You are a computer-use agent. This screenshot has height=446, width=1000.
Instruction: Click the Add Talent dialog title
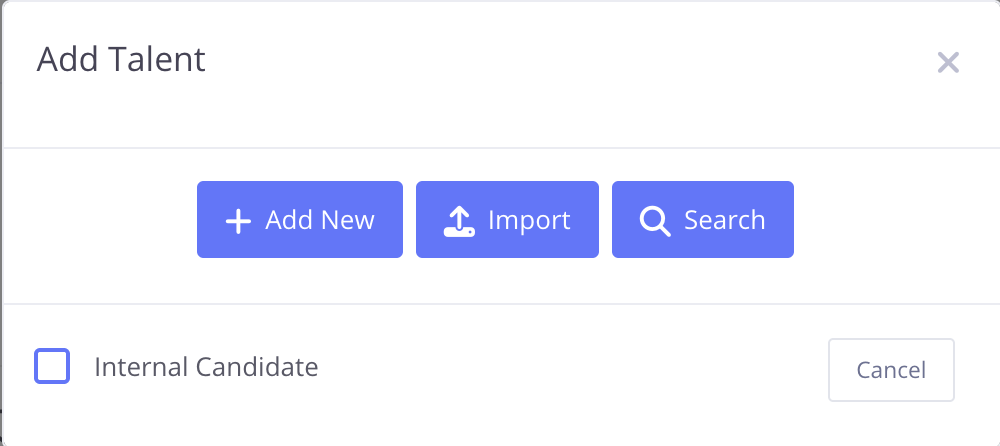coord(121,60)
